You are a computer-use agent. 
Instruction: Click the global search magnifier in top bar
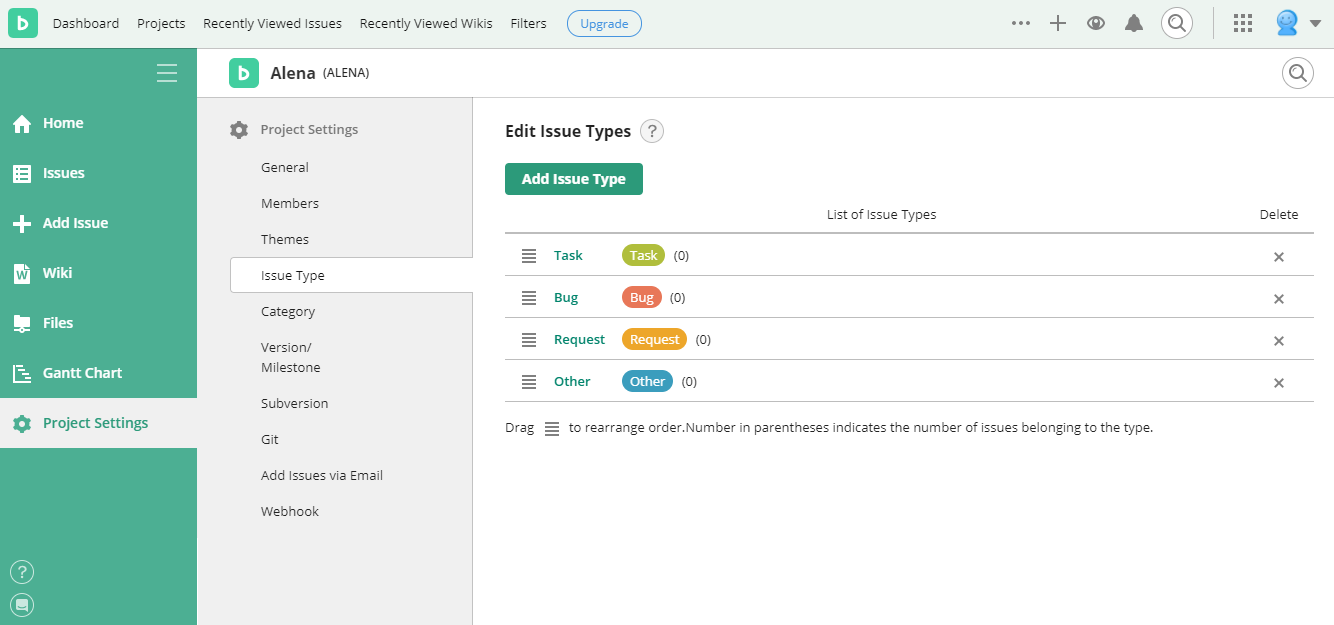[x=1177, y=23]
